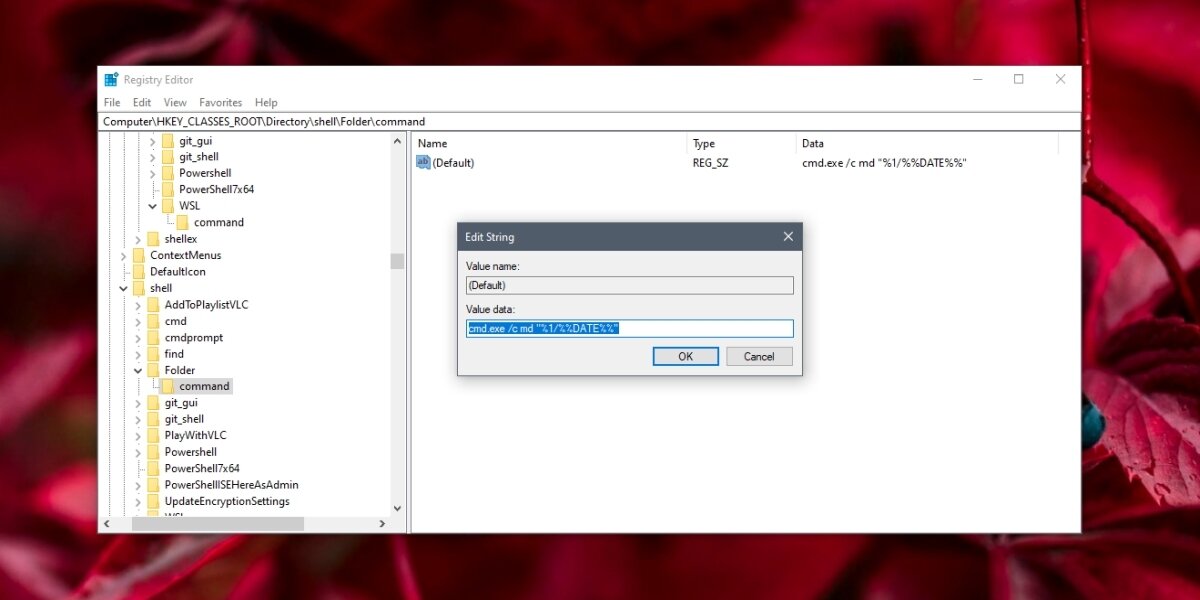1200x600 pixels.
Task: Click the tree vertical scrollbar down arrow
Action: click(397, 508)
